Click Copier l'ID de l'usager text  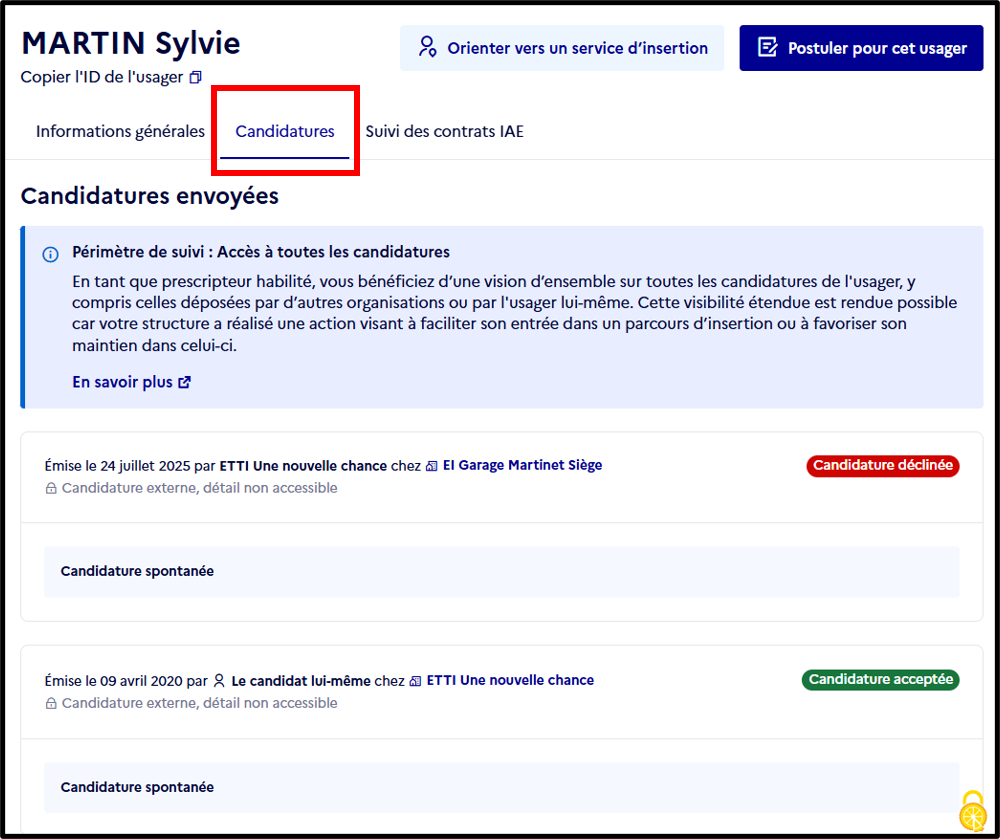tap(102, 77)
